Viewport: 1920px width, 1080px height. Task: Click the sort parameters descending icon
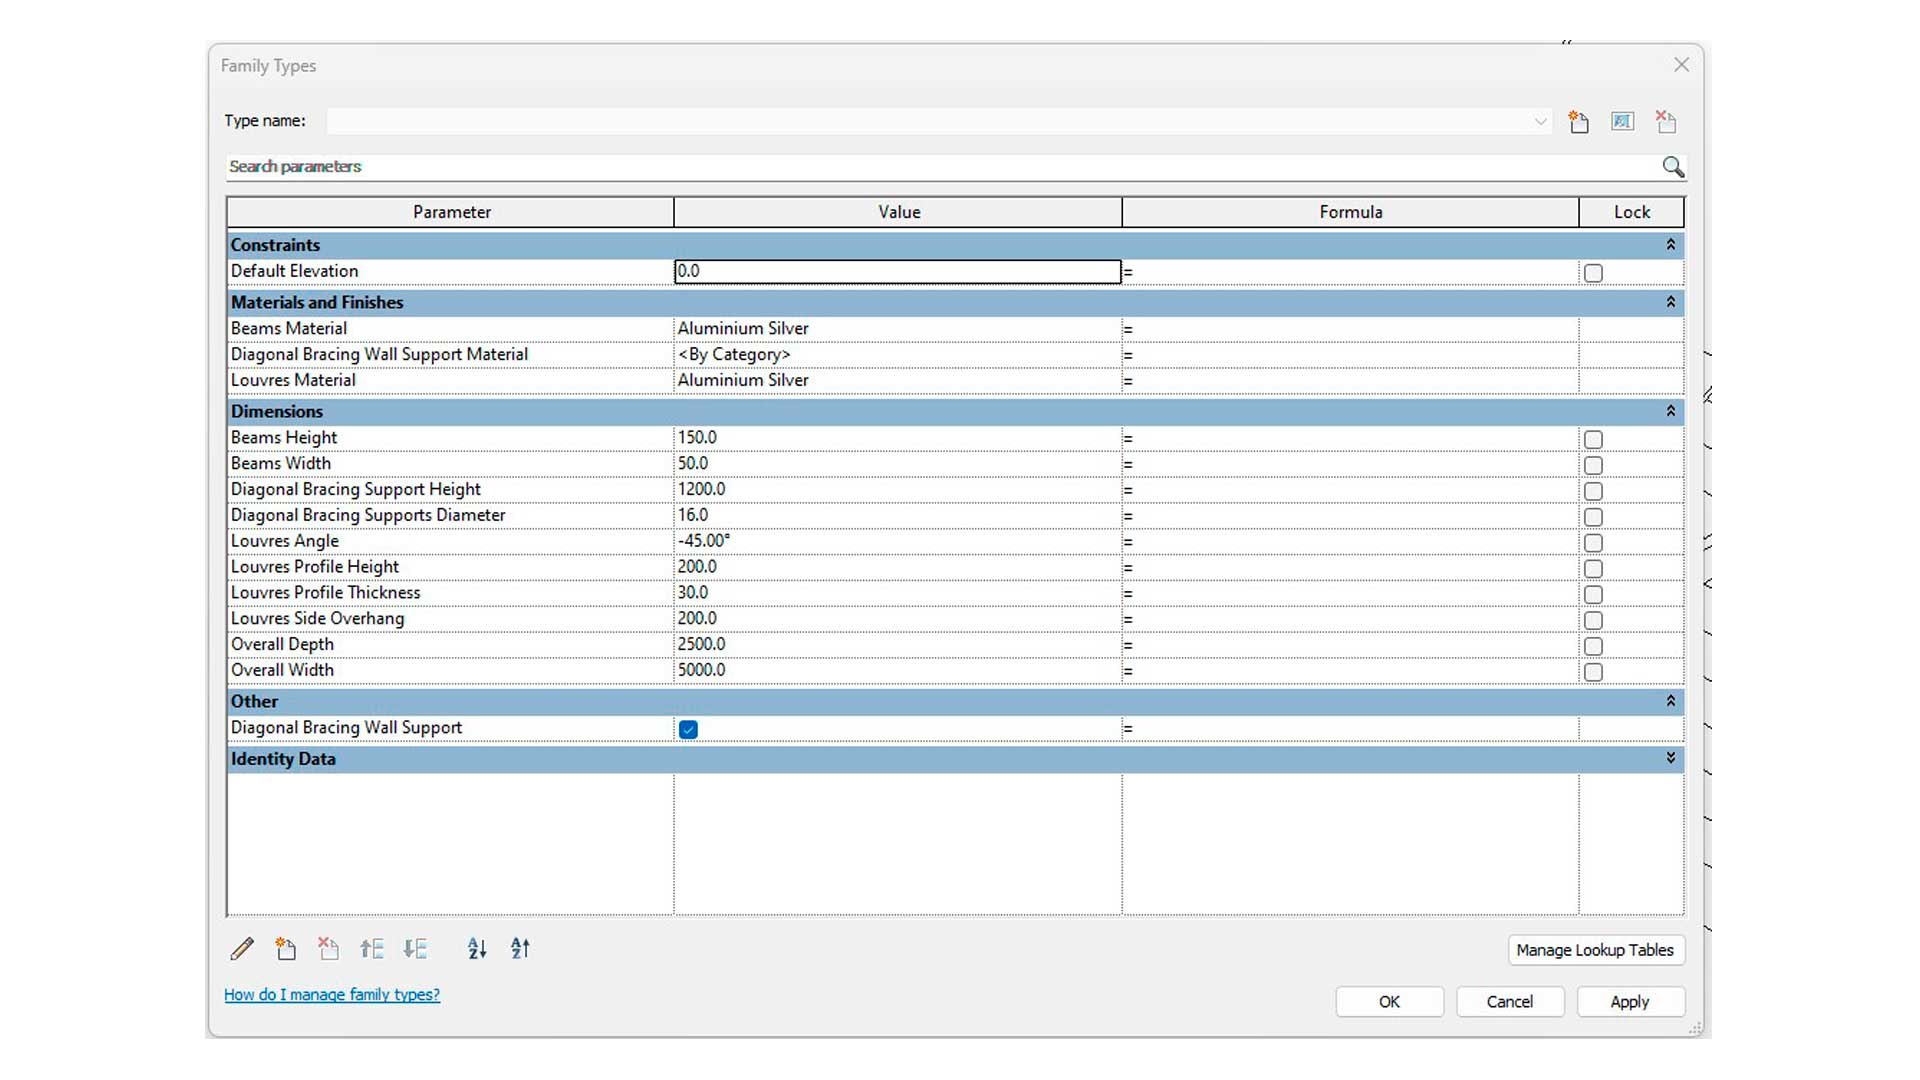[520, 948]
